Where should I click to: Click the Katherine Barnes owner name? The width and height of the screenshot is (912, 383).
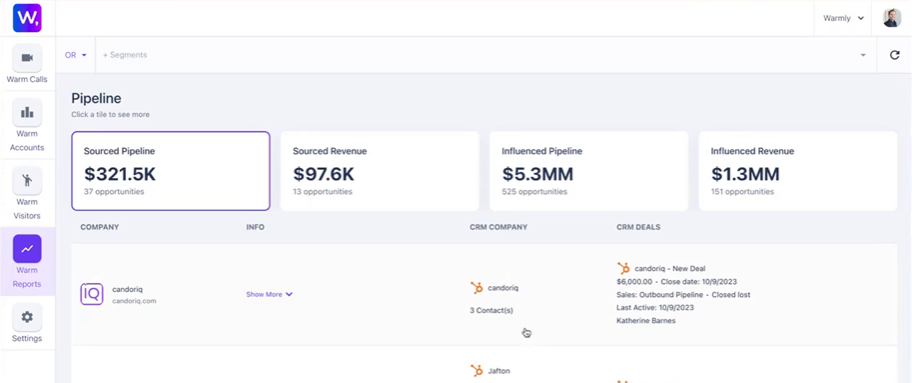(646, 321)
